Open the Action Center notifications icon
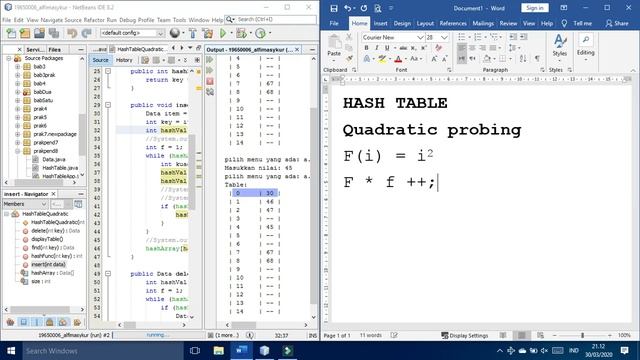 (x=624, y=351)
